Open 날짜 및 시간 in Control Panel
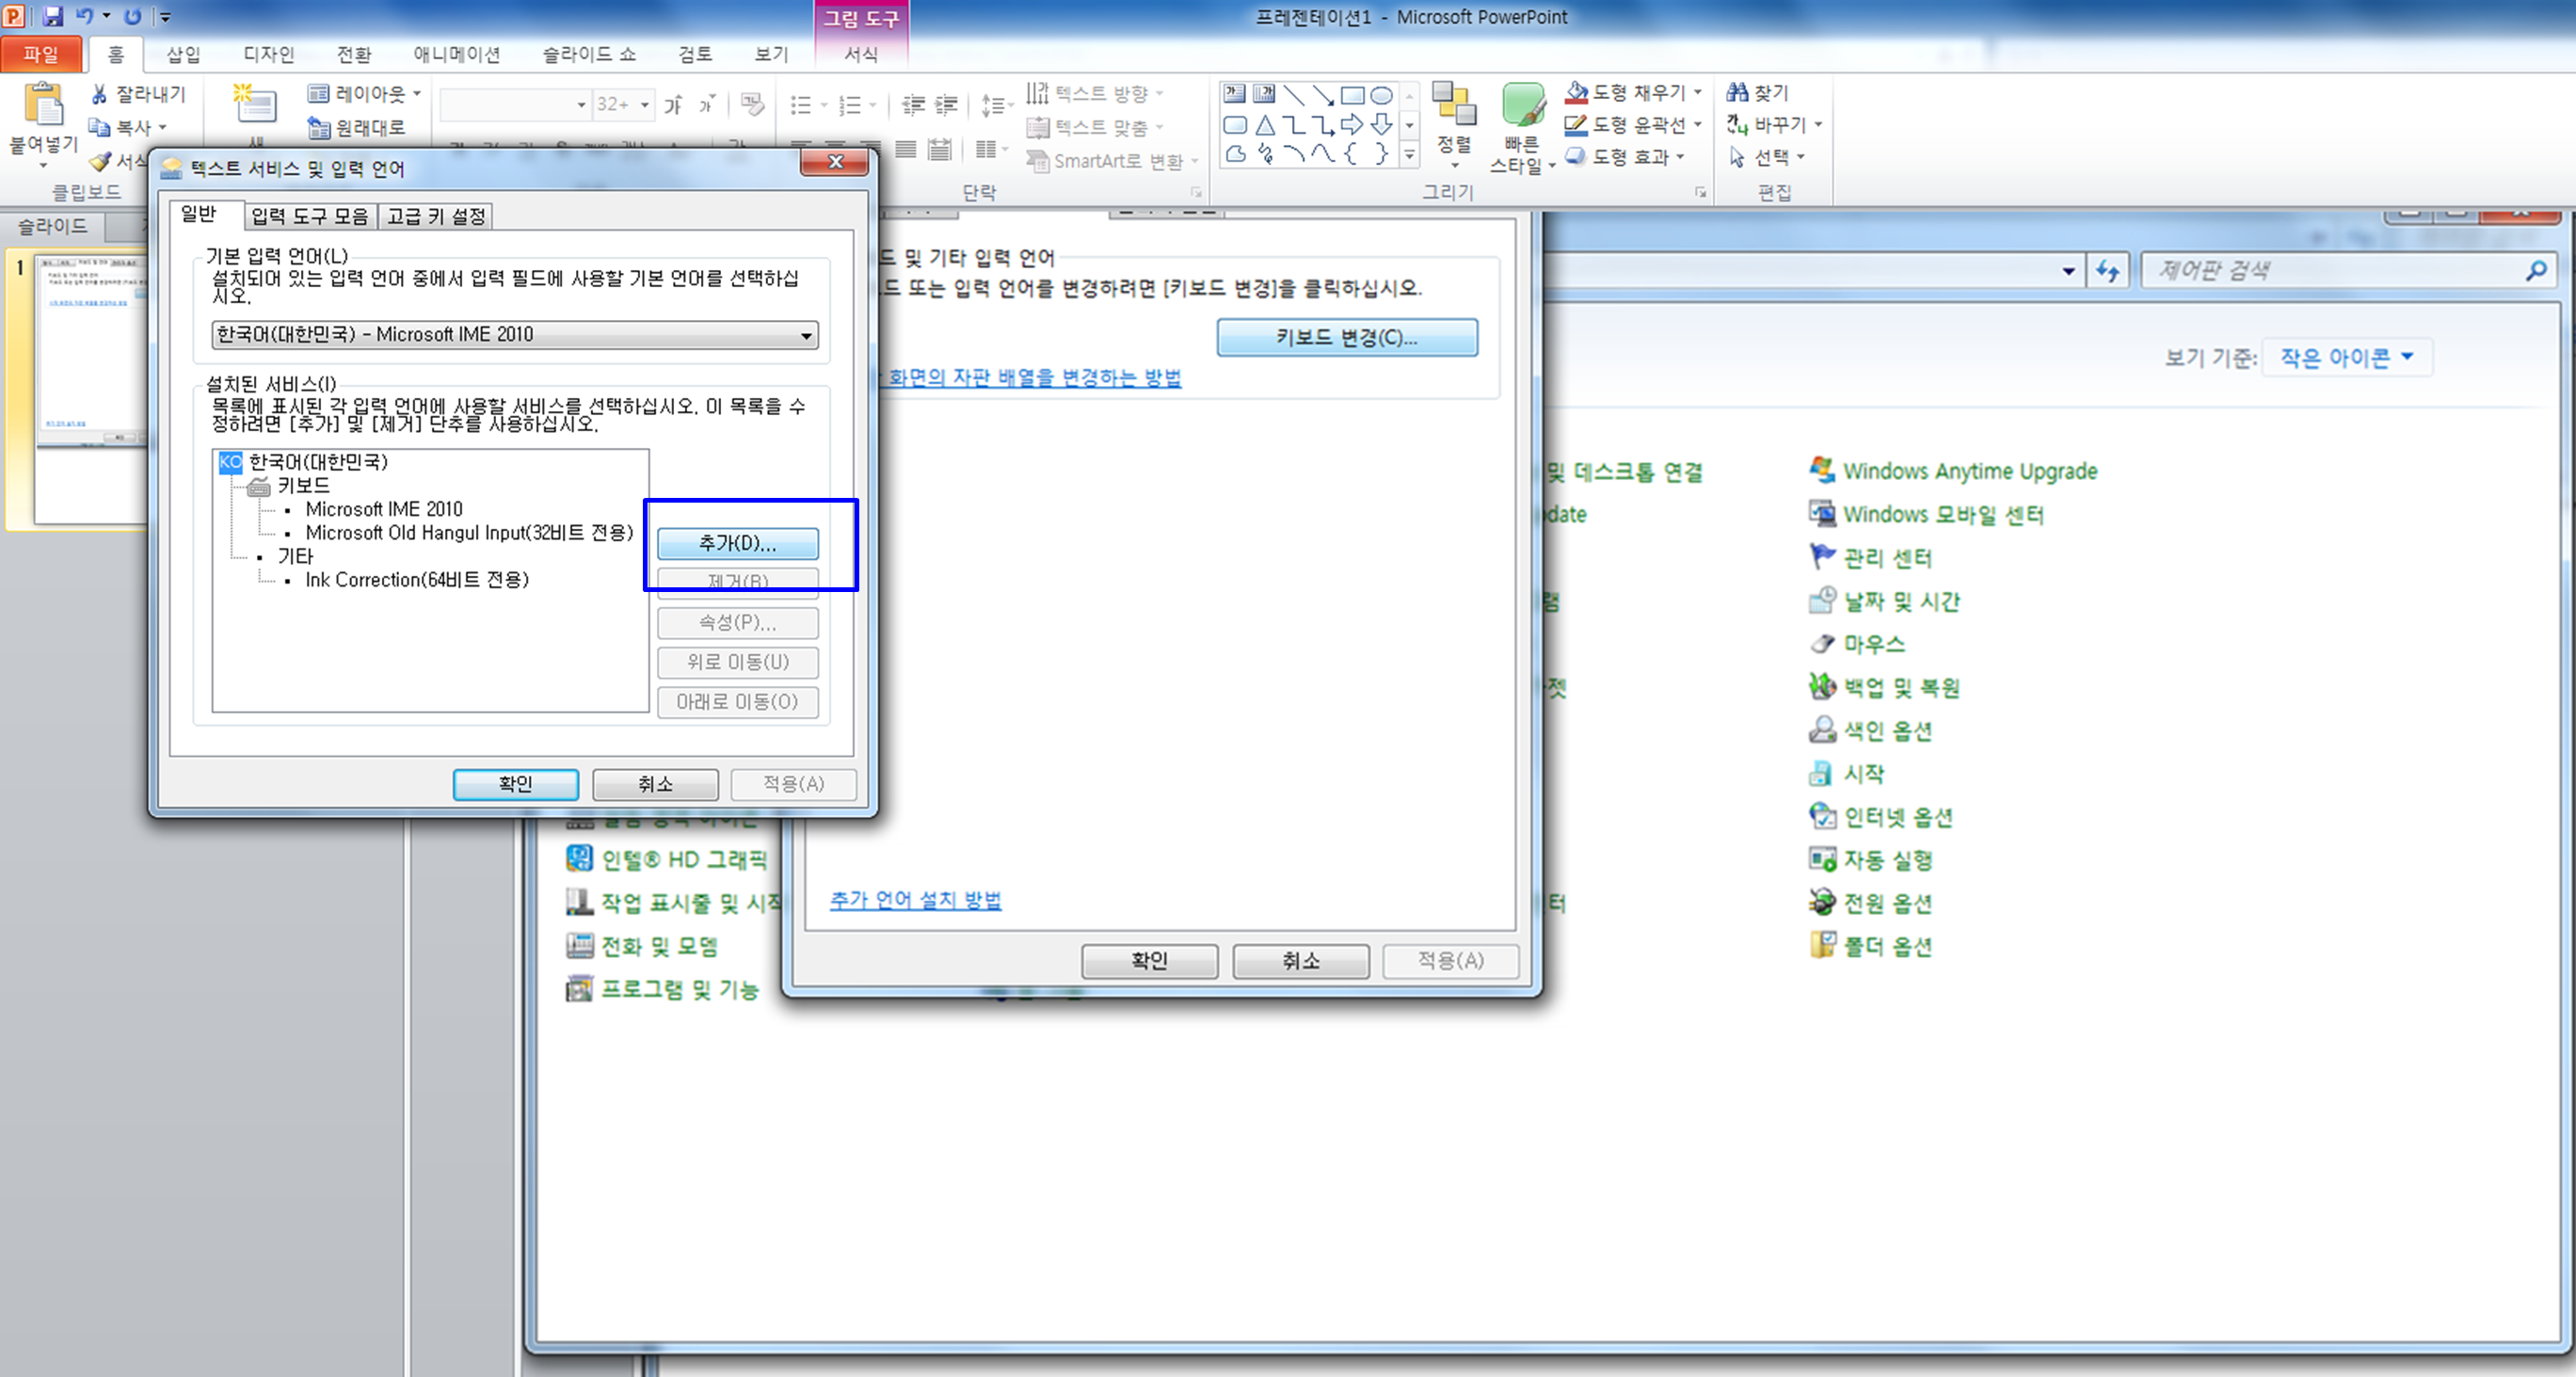 click(x=1901, y=601)
